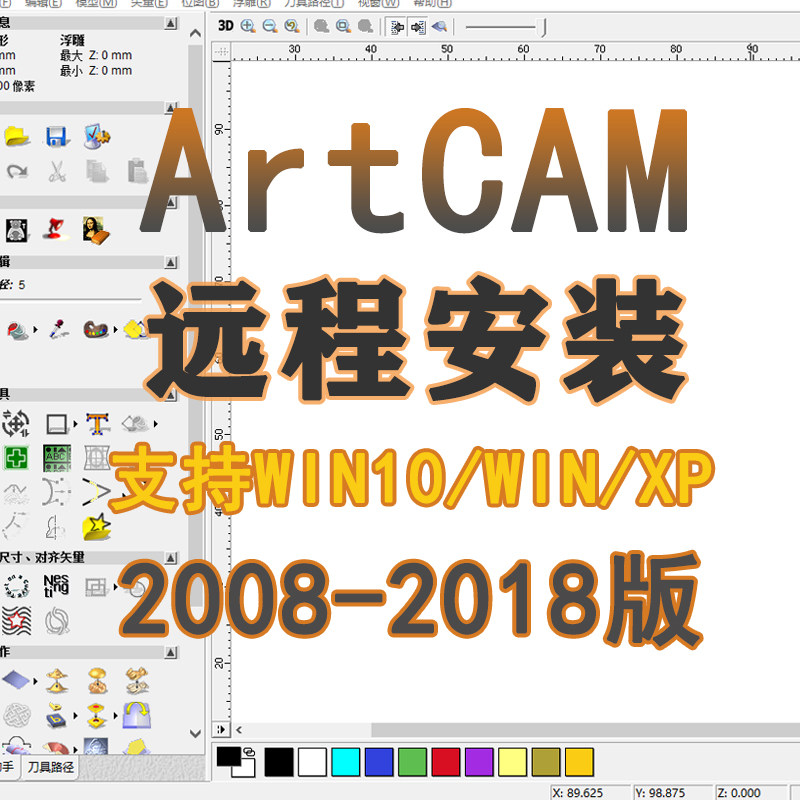Open the teddy bear relief clipart icon
This screenshot has width=800, height=800.
tap(17, 230)
